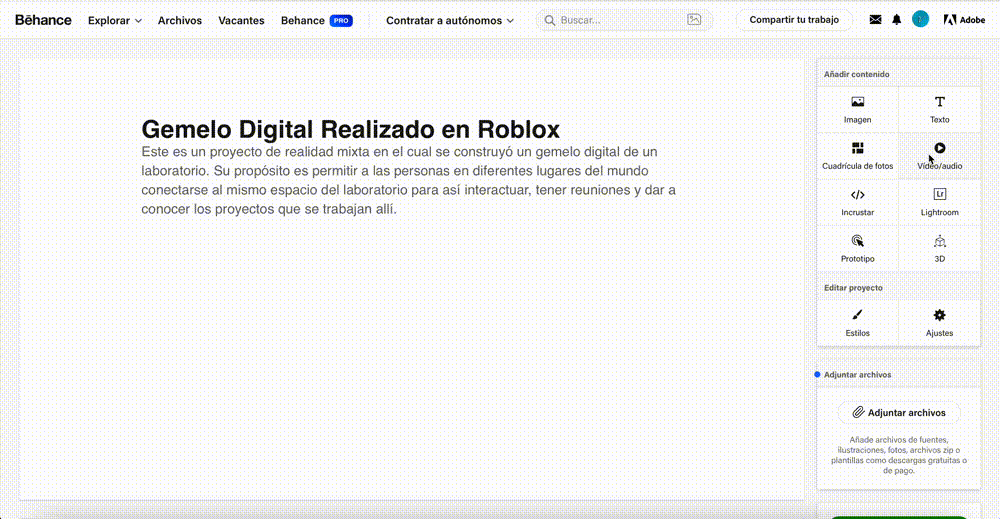
Task: Add an Imagen content block
Action: (857, 110)
